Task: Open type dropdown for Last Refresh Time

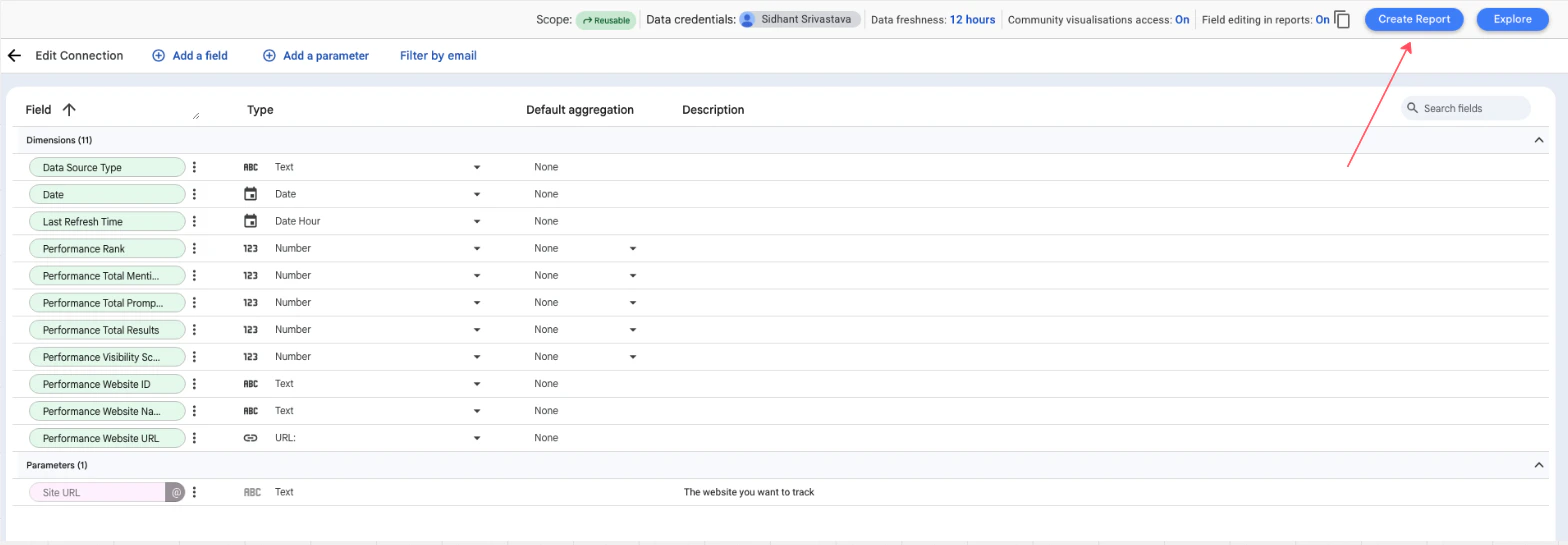Action: coord(477,221)
